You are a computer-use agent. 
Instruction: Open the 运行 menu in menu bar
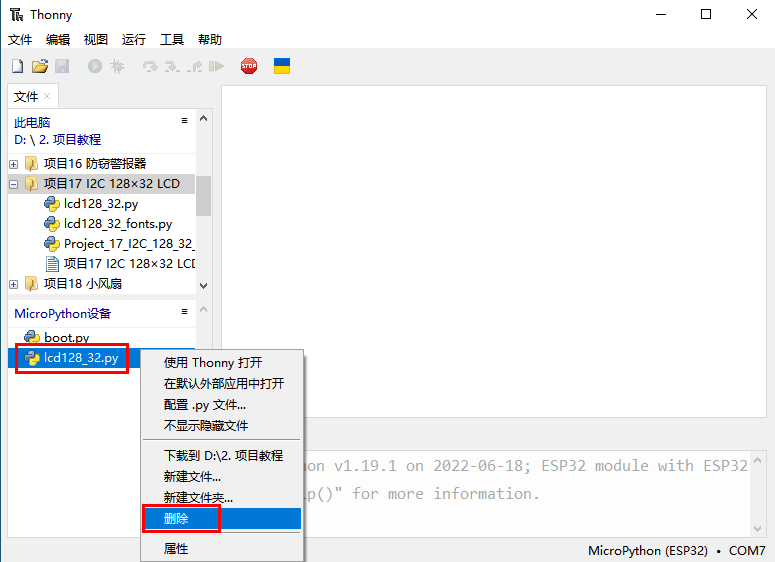(133, 40)
